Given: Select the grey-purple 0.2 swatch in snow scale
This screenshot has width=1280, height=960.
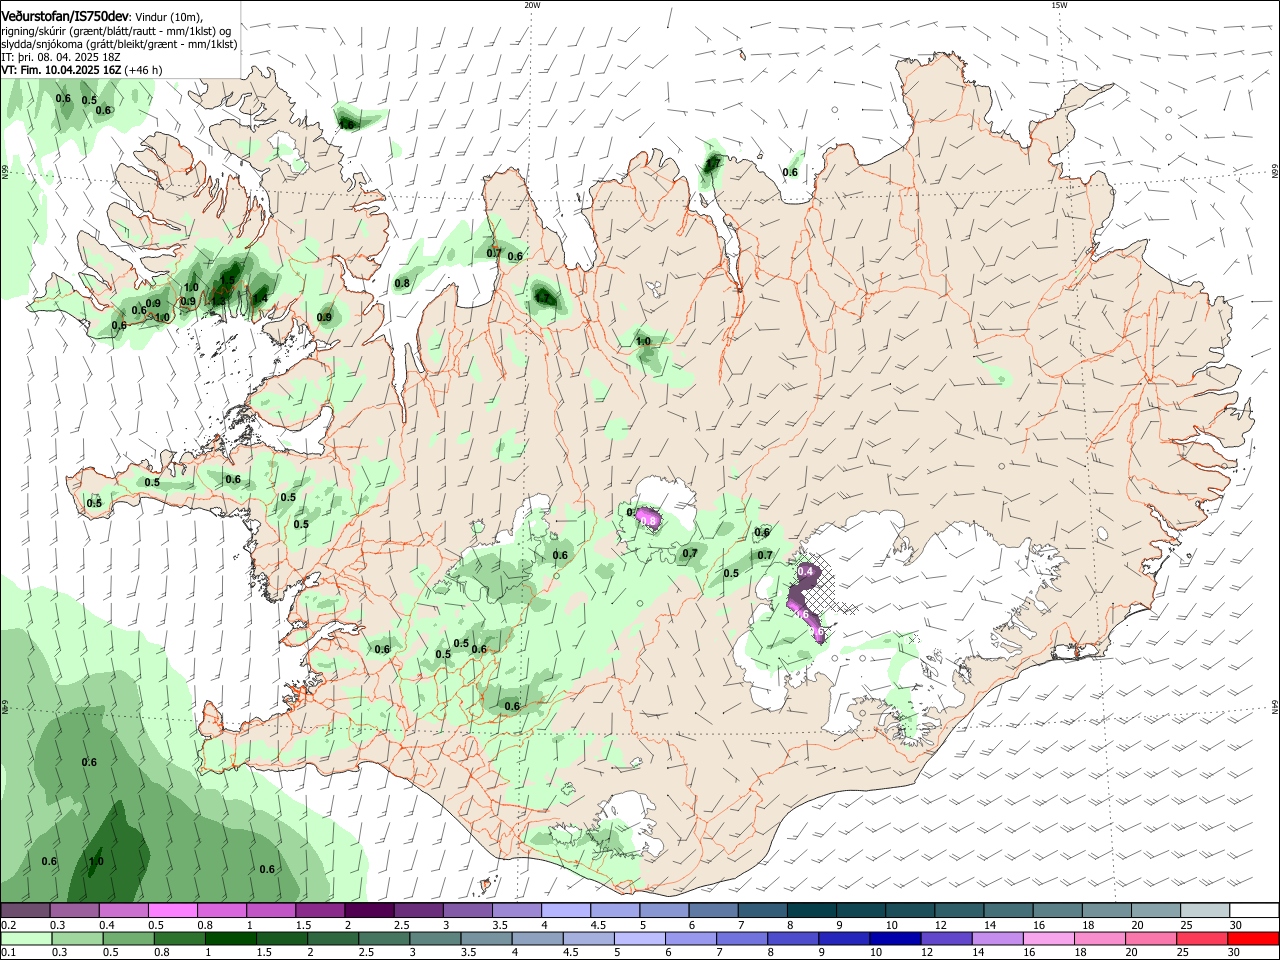Looking at the screenshot, I should coord(25,910).
